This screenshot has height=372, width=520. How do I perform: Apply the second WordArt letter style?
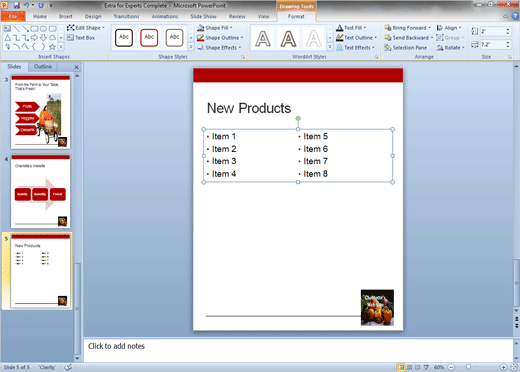(288, 38)
